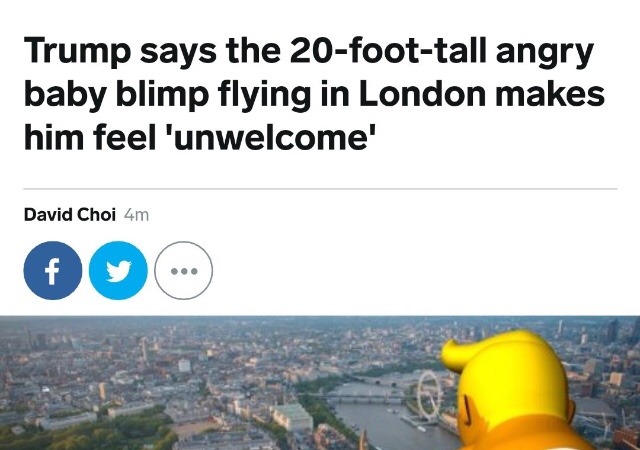Screen dimensions: 640x450
Task: Tweet the article via Twitter icon
Action: coord(118,270)
